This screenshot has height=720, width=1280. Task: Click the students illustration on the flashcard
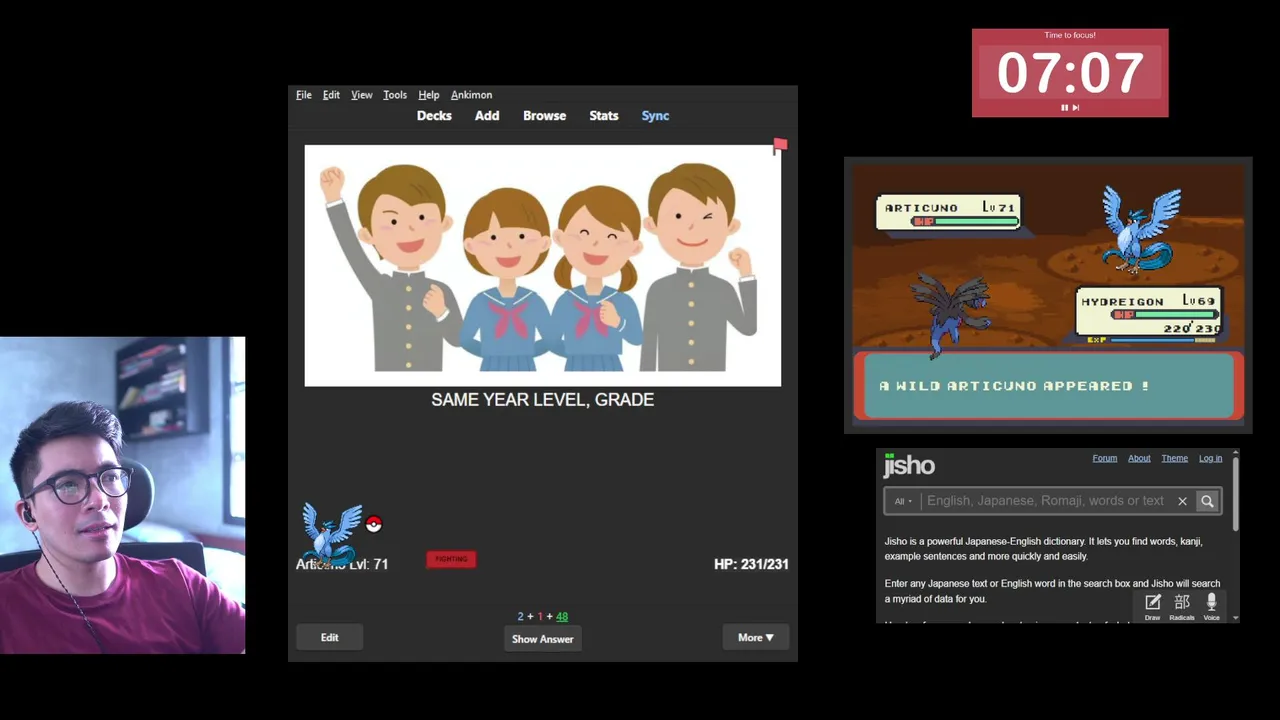tap(543, 266)
